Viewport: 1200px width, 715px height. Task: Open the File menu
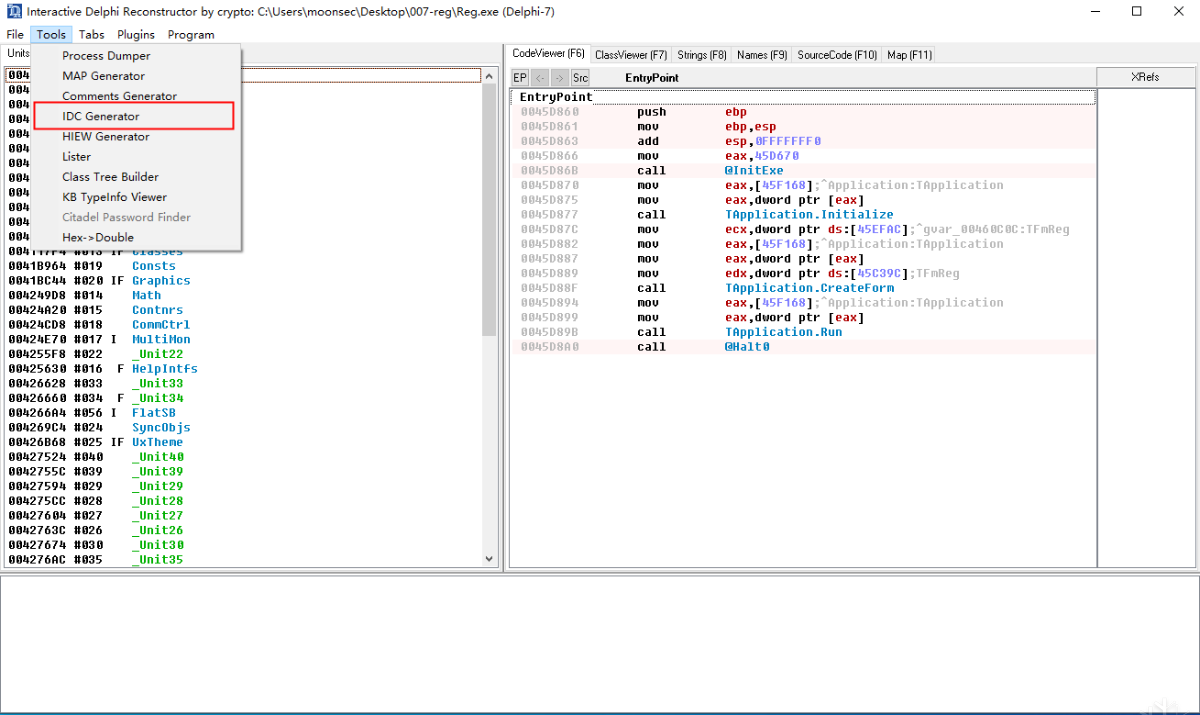pyautogui.click(x=15, y=34)
